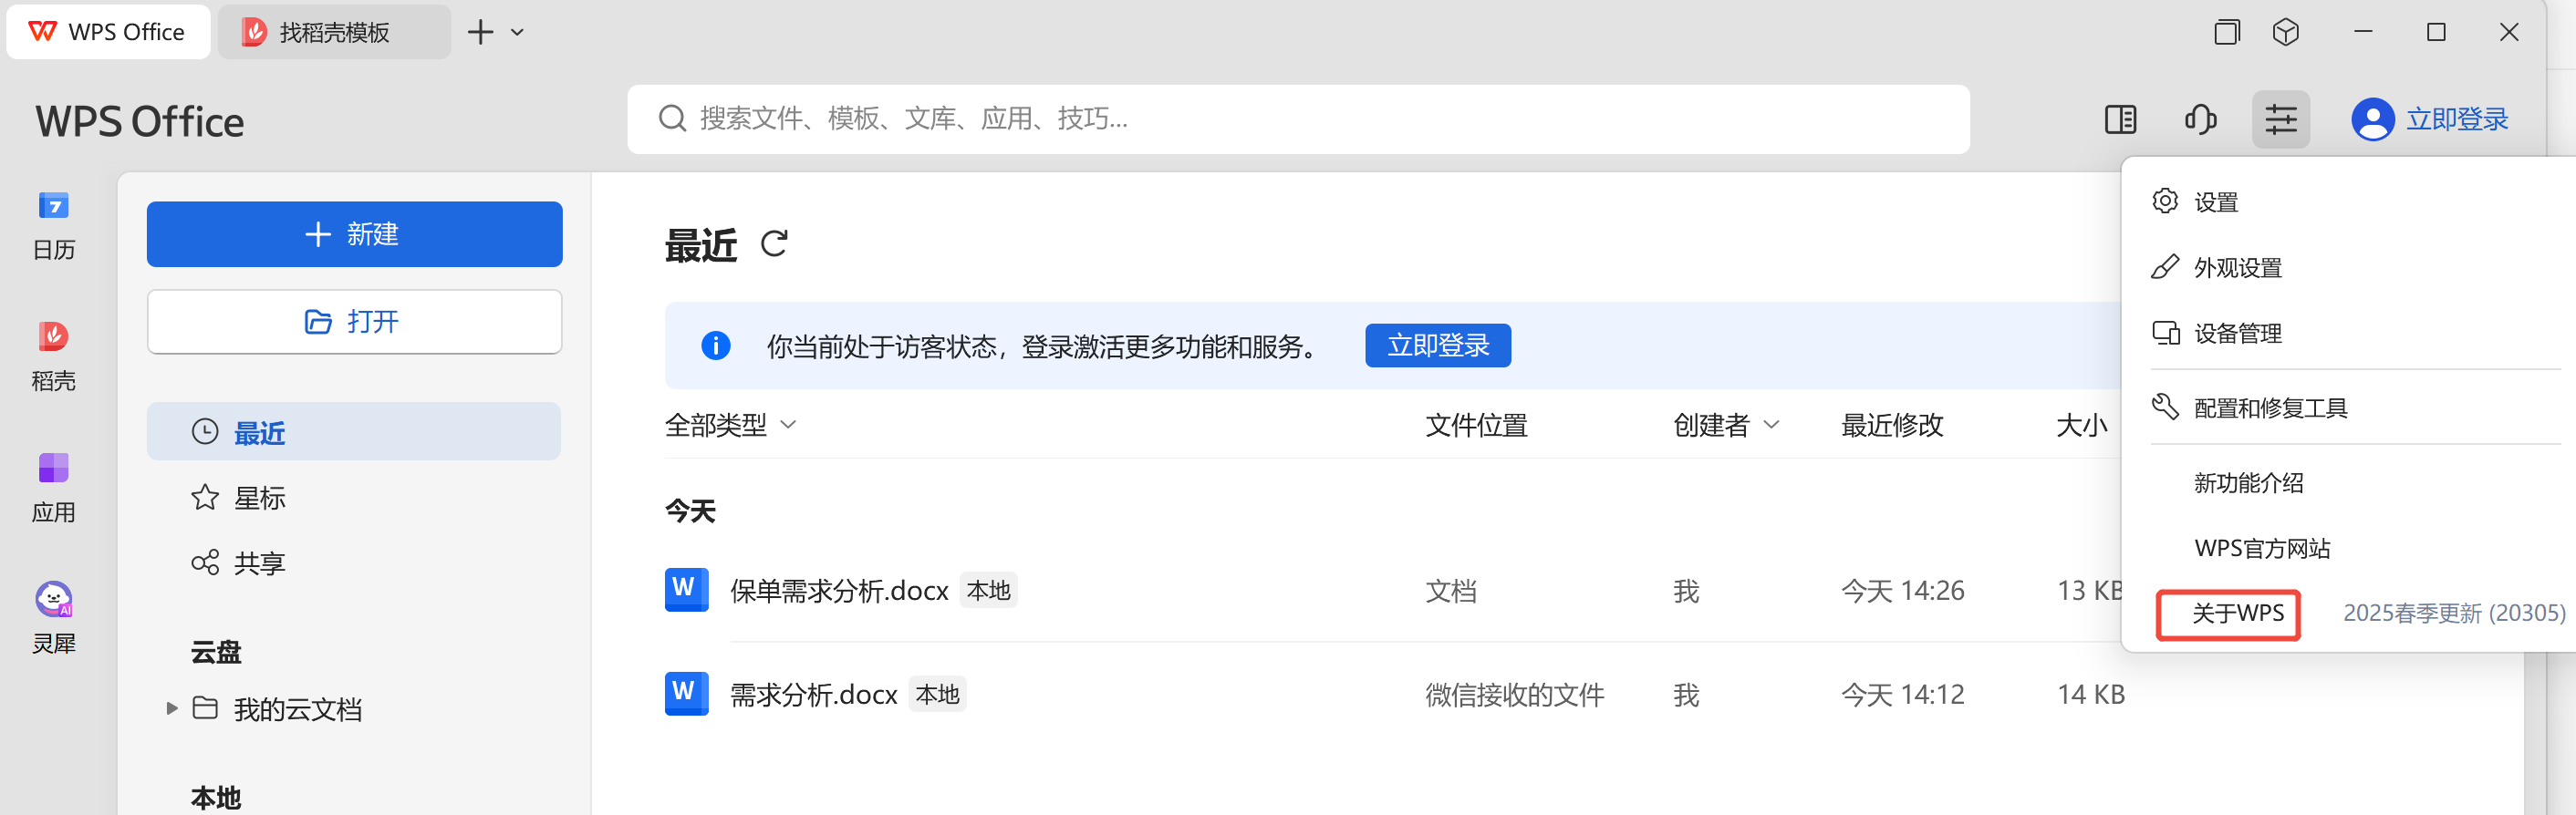This screenshot has width=2576, height=815.
Task: Click the 文件位置 column header
Action: tap(1476, 425)
